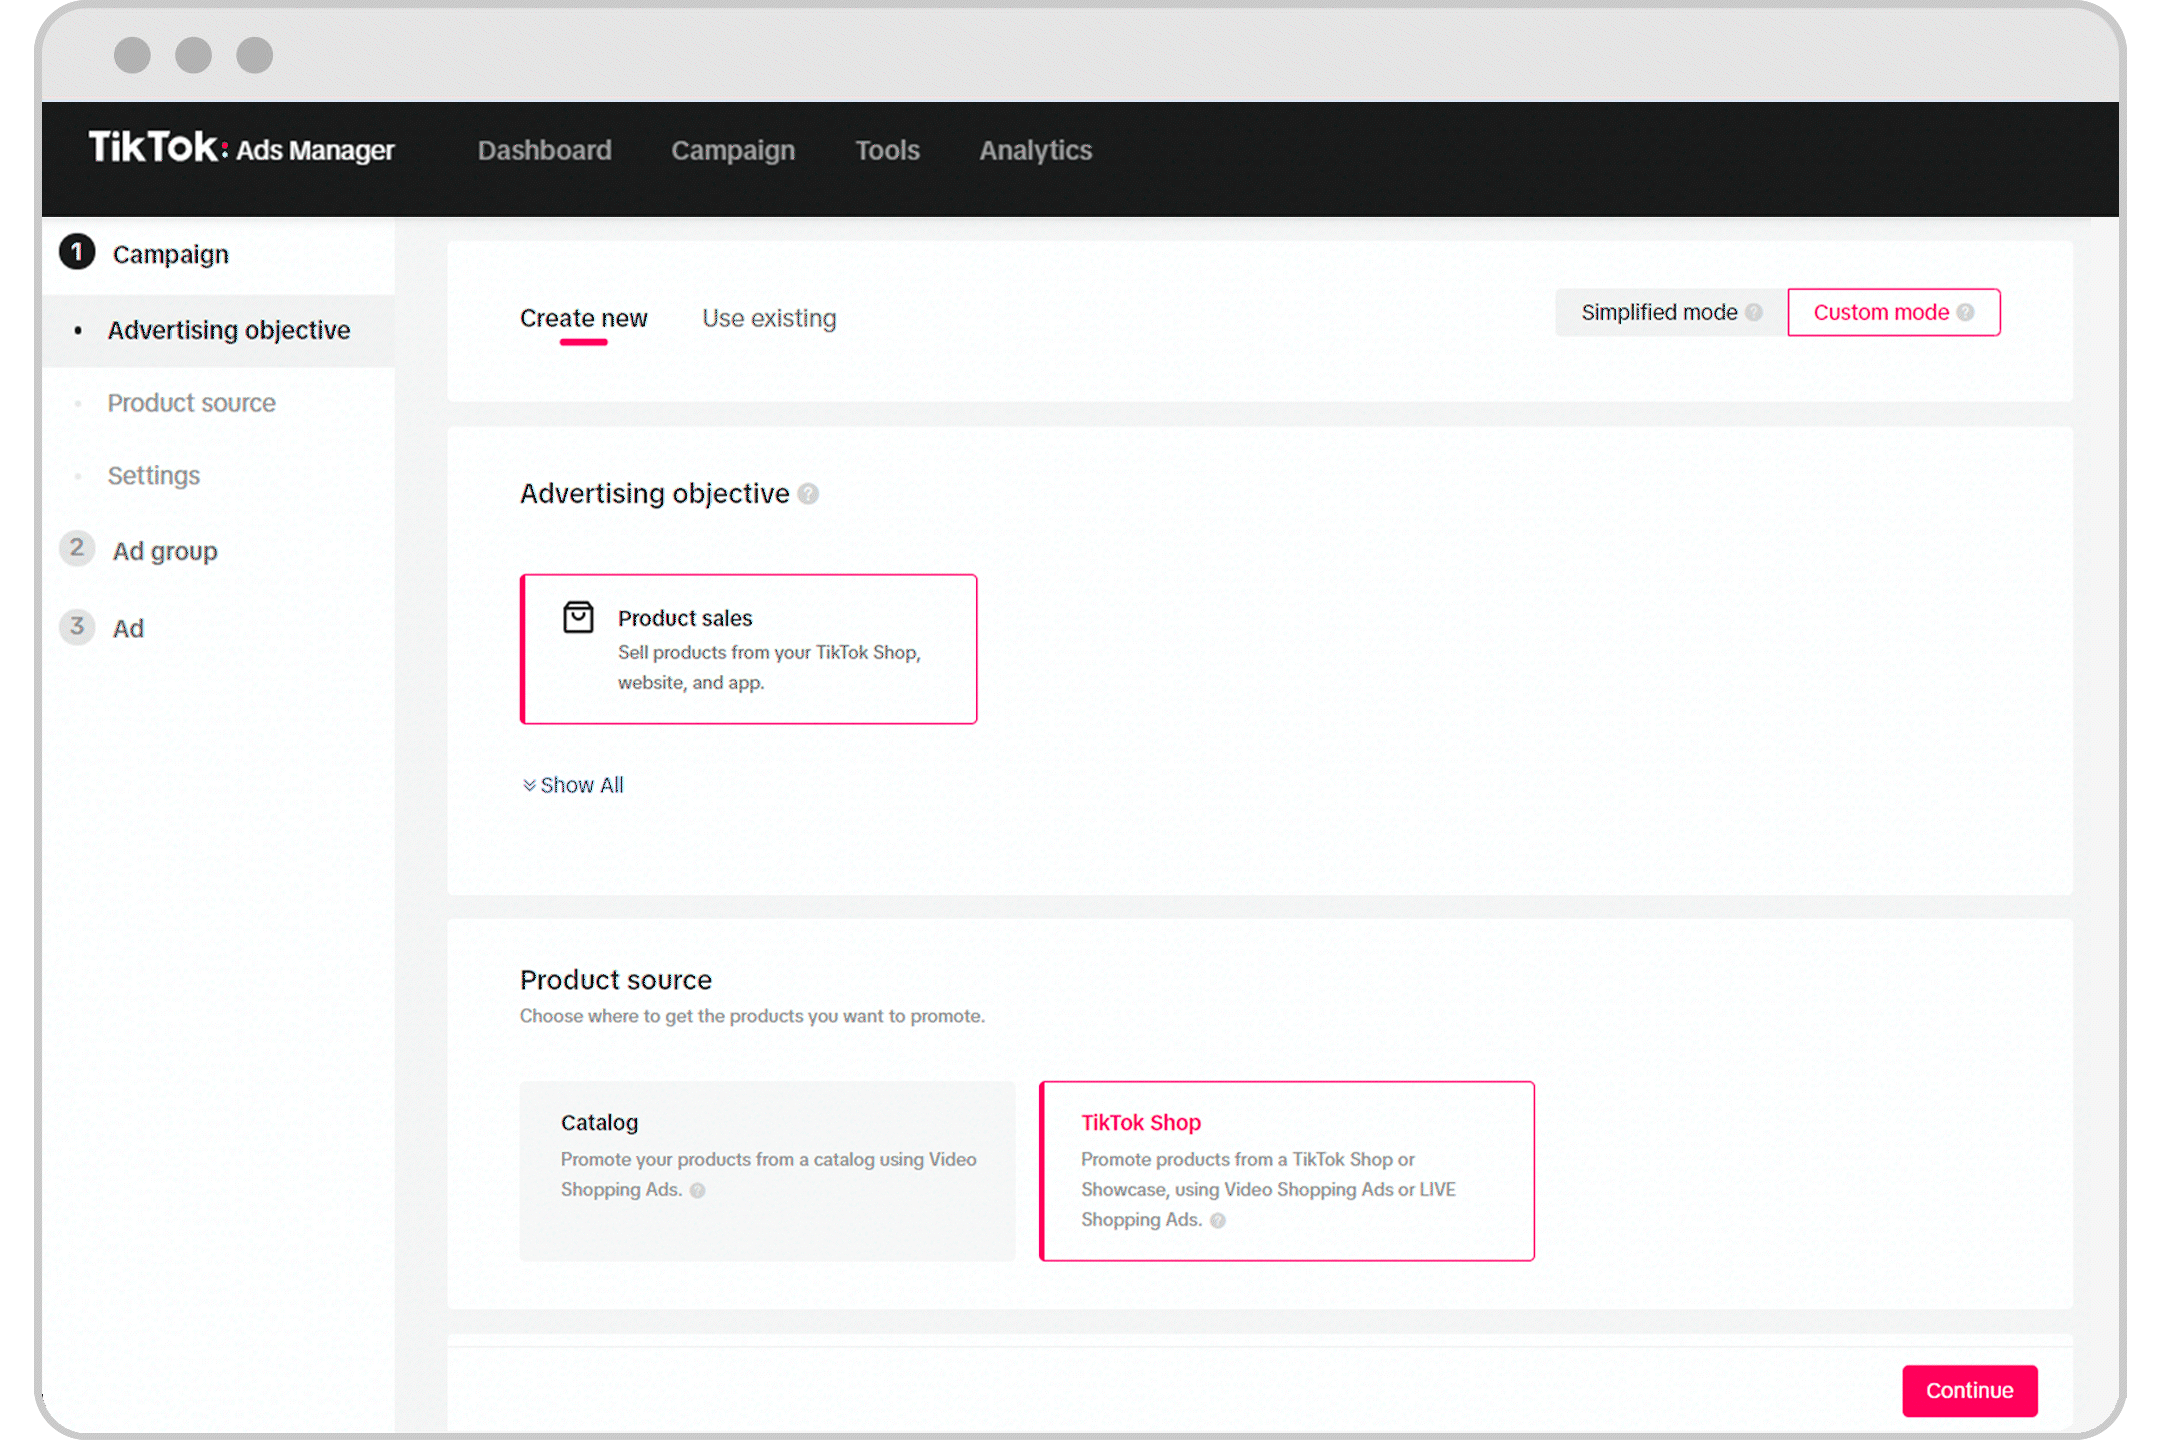Screen dimensions: 2160x1440
Task: Click the Custom mode help icon
Action: coord(1966,313)
